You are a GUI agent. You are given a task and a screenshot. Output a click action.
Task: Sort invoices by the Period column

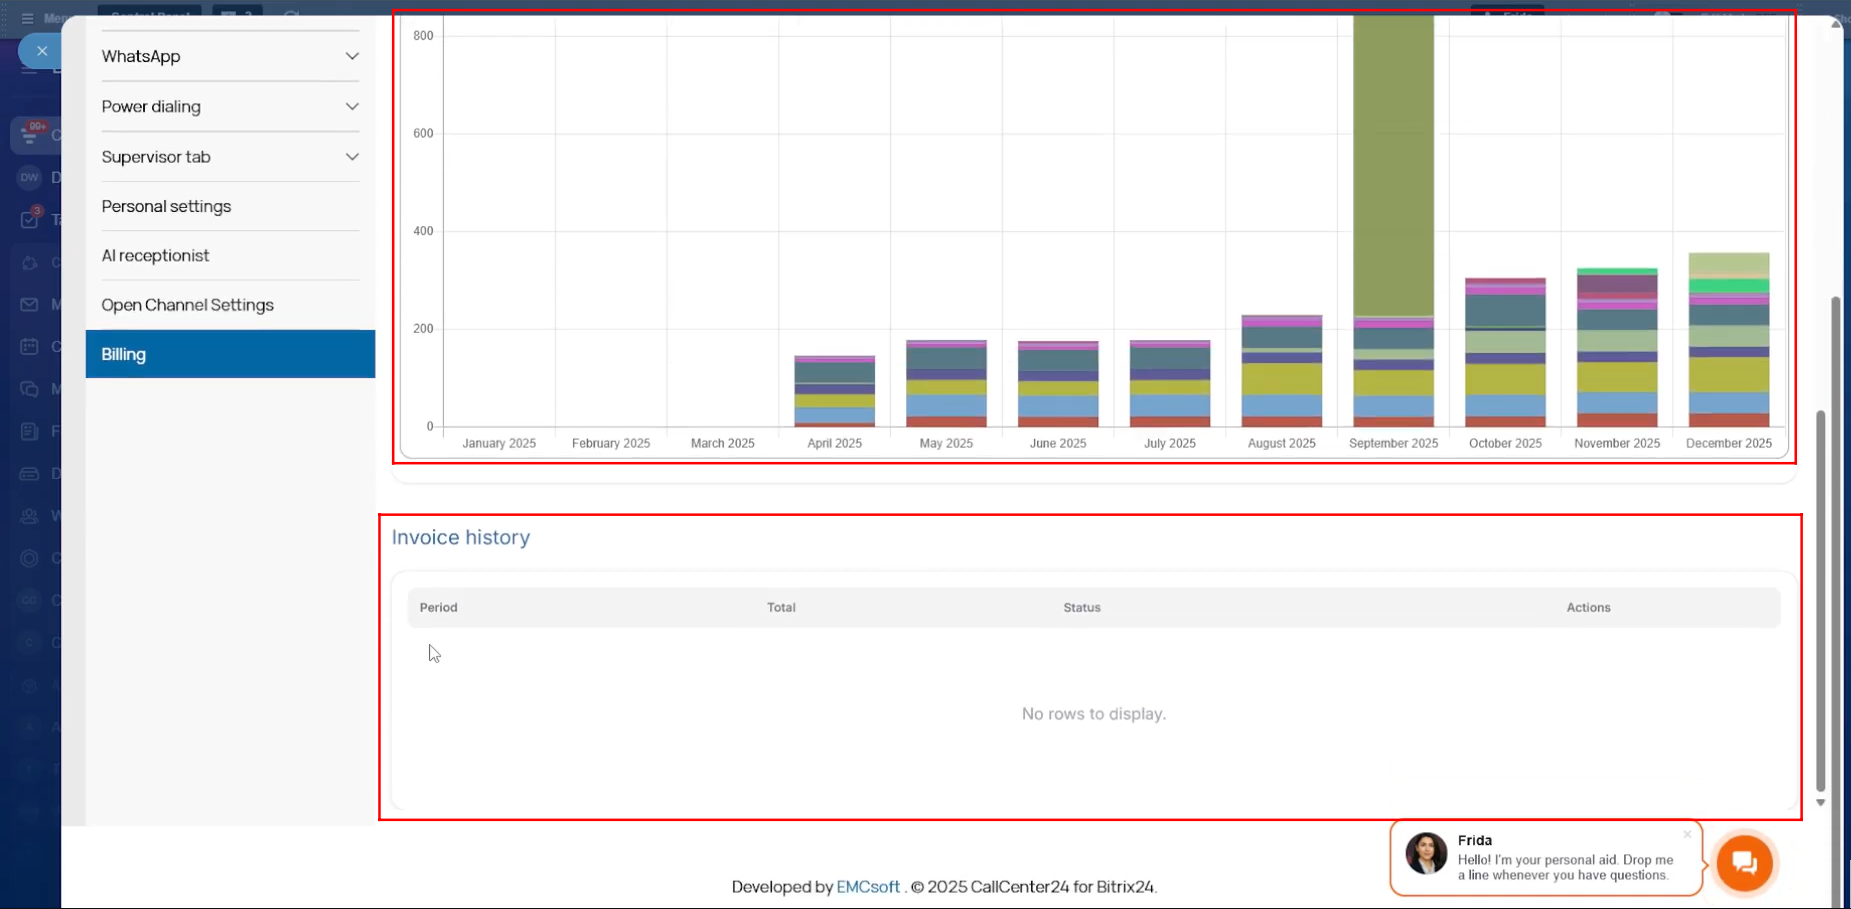pyautogui.click(x=438, y=608)
